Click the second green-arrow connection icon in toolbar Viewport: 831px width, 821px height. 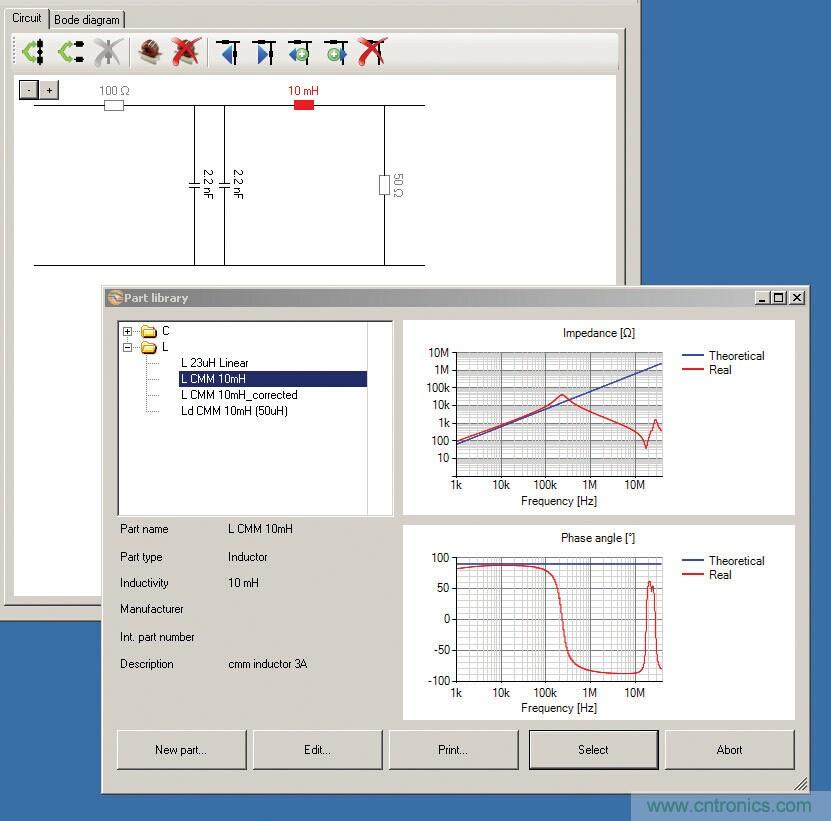click(70, 52)
